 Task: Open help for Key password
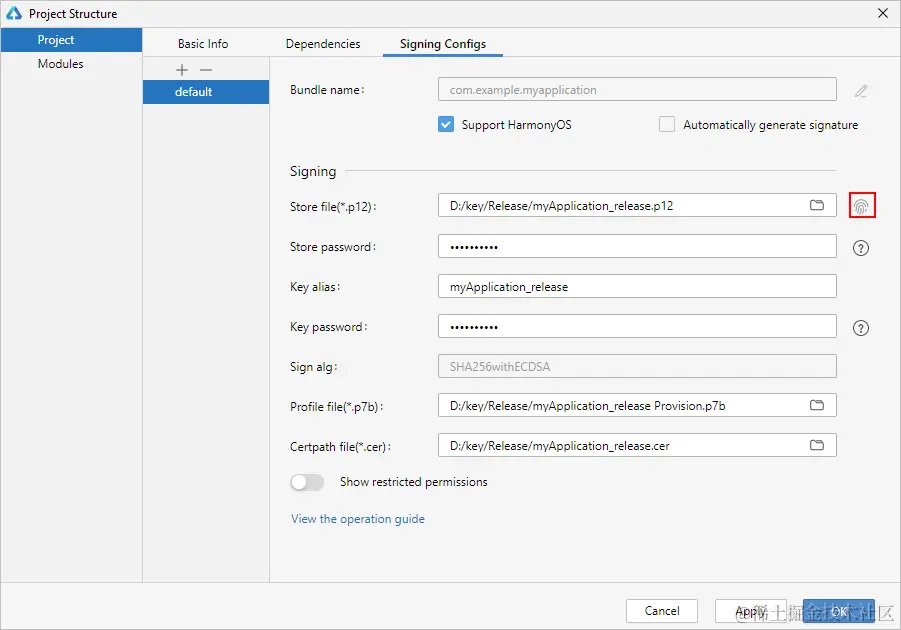[x=861, y=328]
